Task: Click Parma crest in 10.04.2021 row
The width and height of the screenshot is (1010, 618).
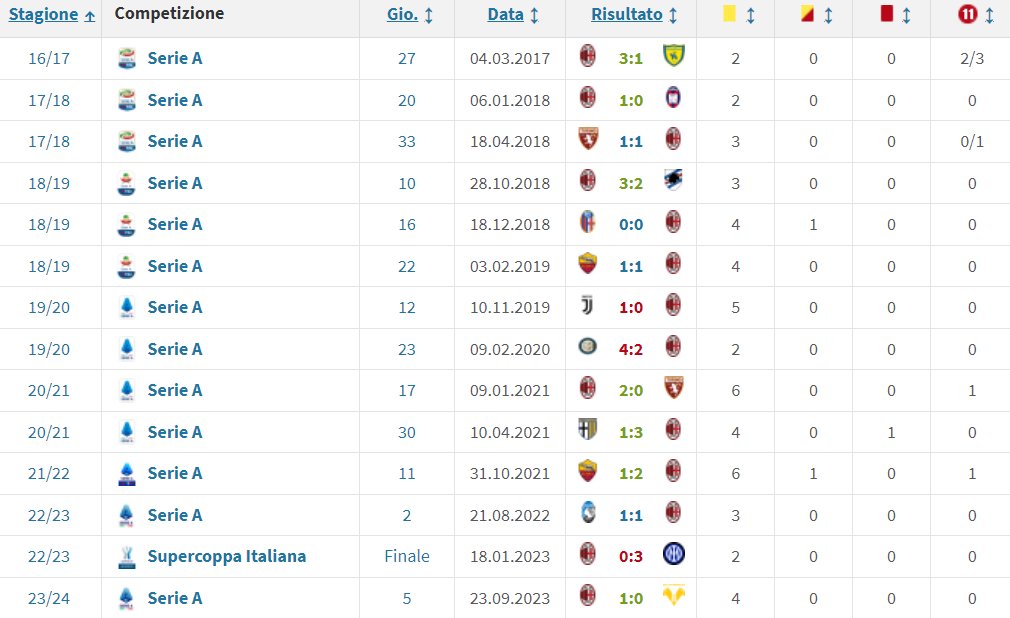Action: point(587,430)
